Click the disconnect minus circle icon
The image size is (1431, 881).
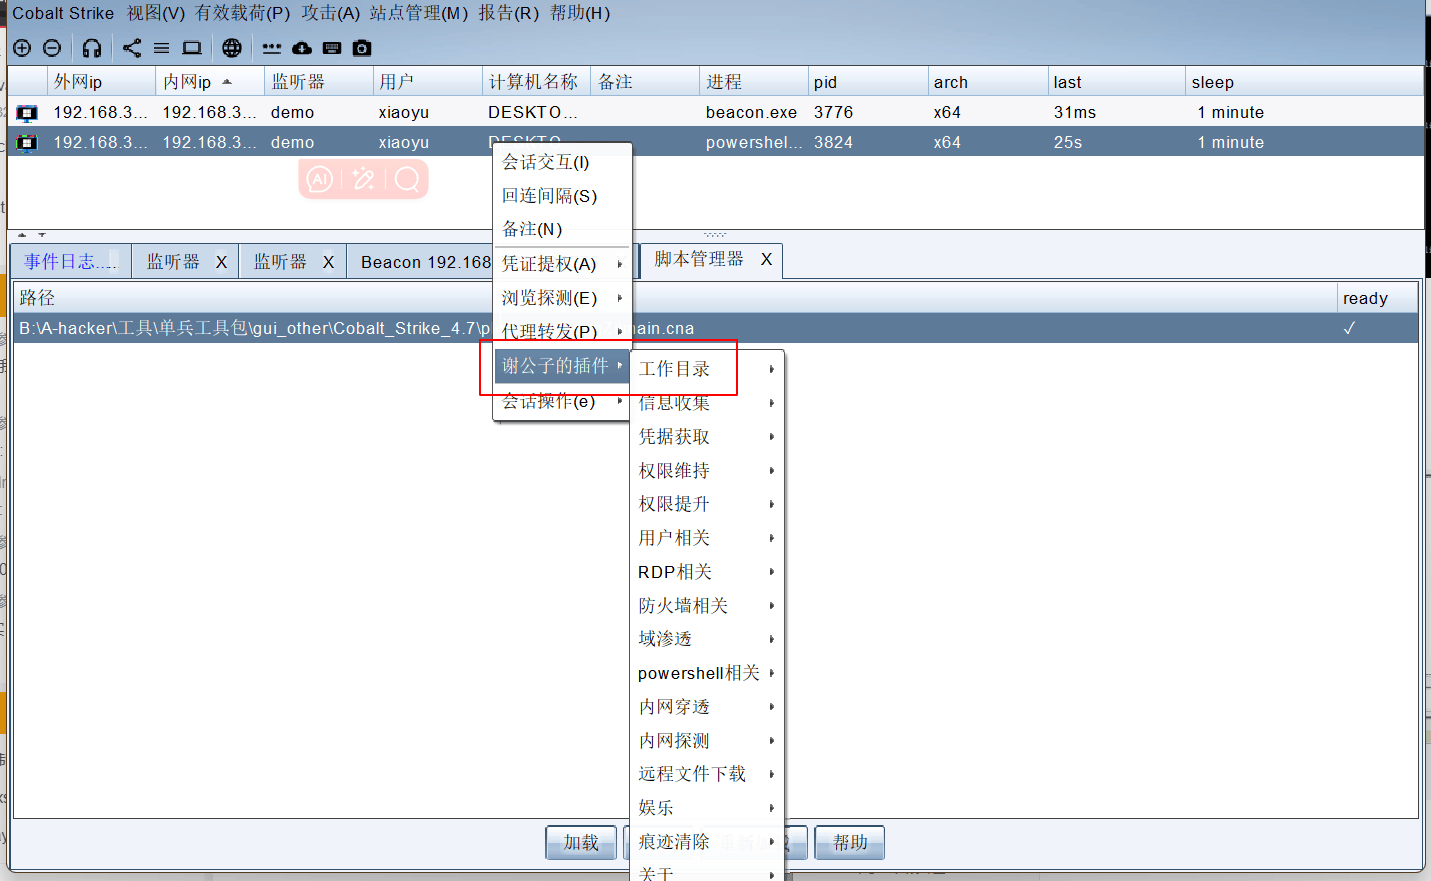52,48
